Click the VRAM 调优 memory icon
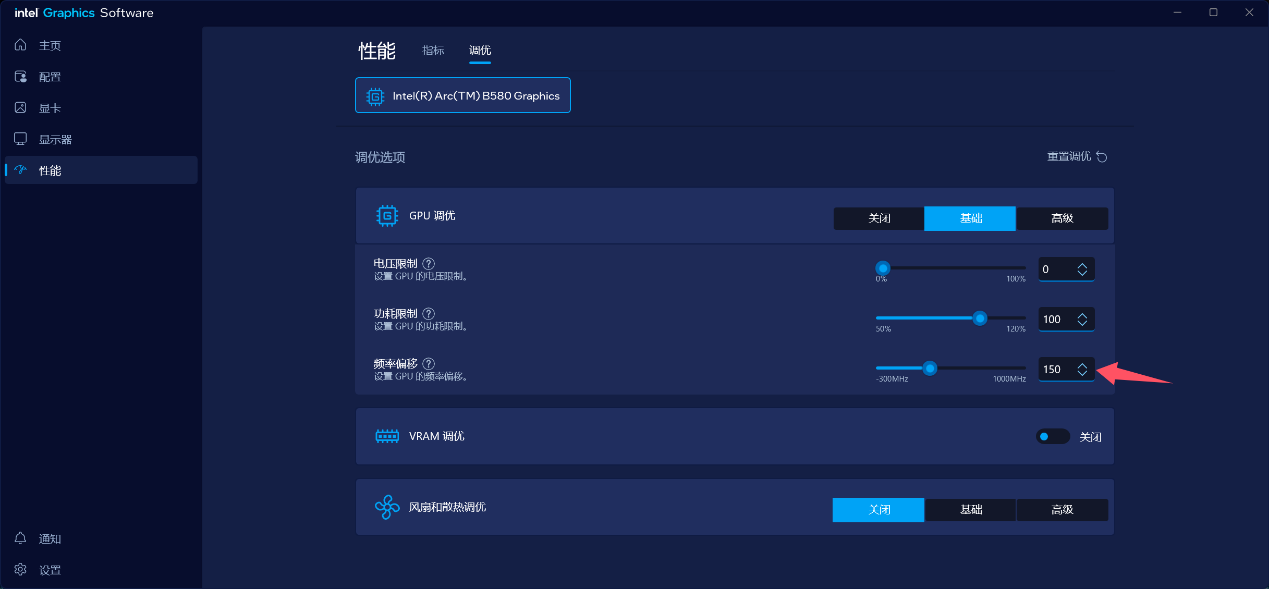 [x=386, y=436]
